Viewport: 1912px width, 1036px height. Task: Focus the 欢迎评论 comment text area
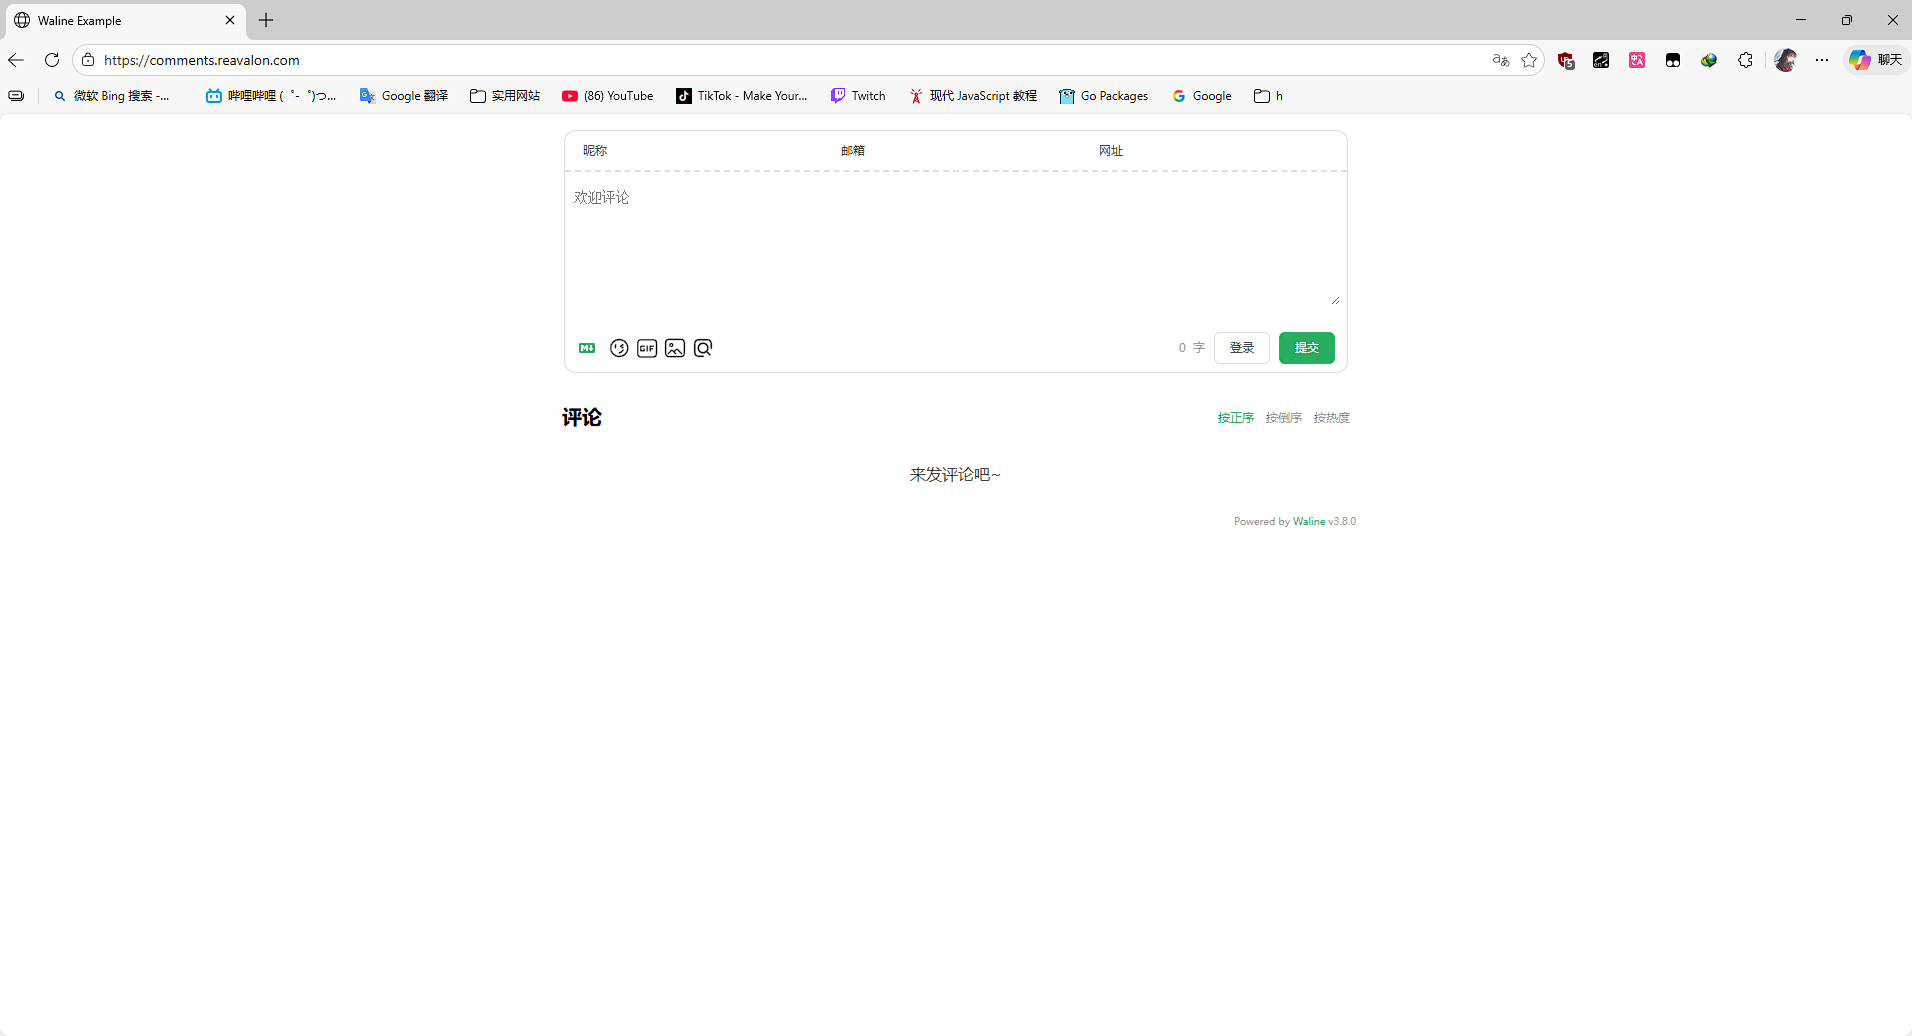[955, 240]
